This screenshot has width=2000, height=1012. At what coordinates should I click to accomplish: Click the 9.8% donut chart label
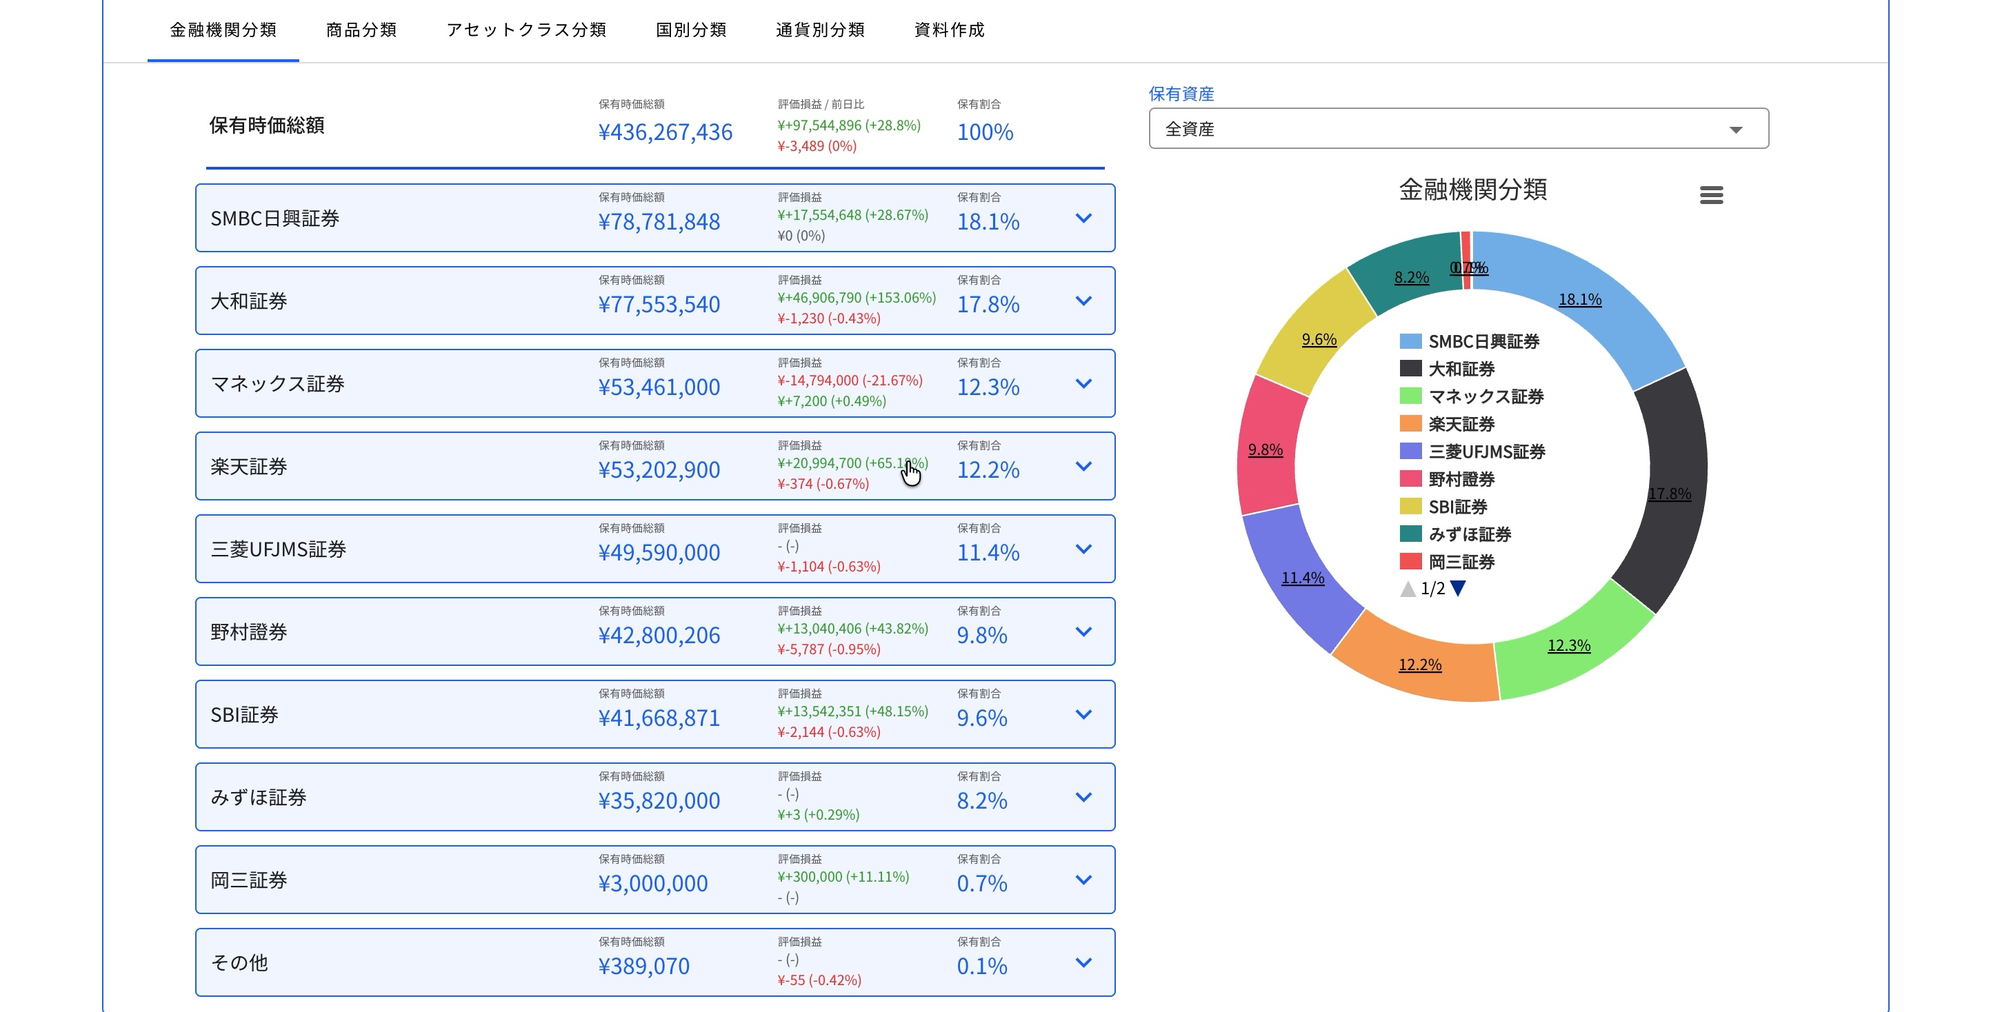point(1265,450)
